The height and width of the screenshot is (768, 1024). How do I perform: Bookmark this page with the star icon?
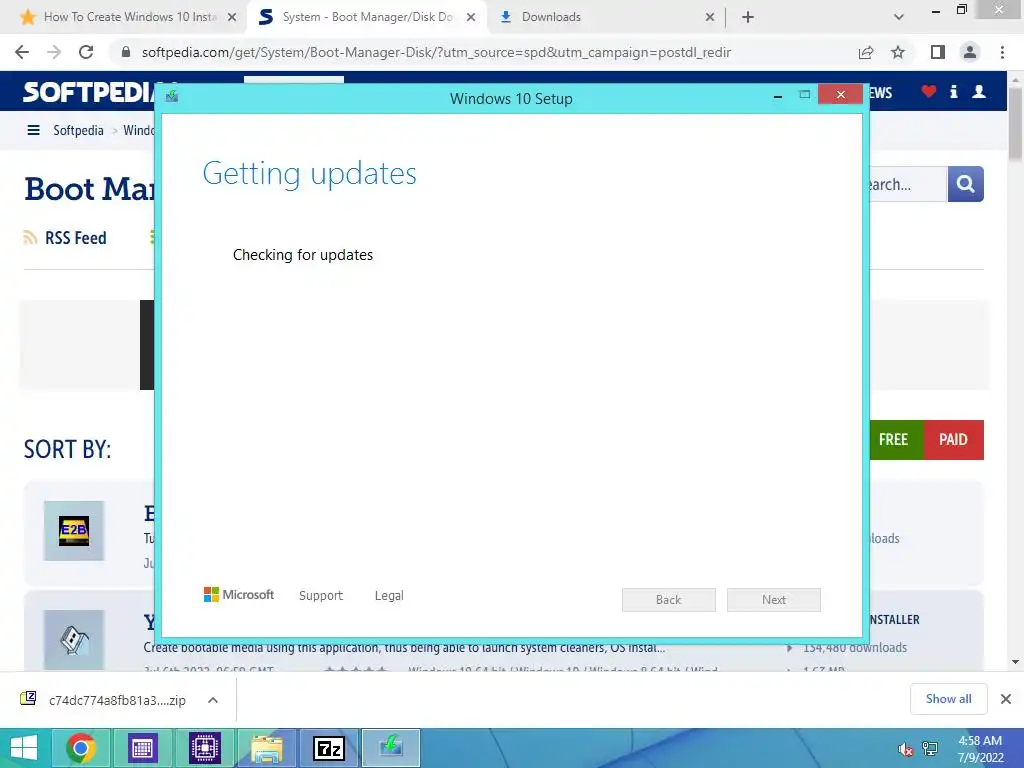[x=898, y=52]
